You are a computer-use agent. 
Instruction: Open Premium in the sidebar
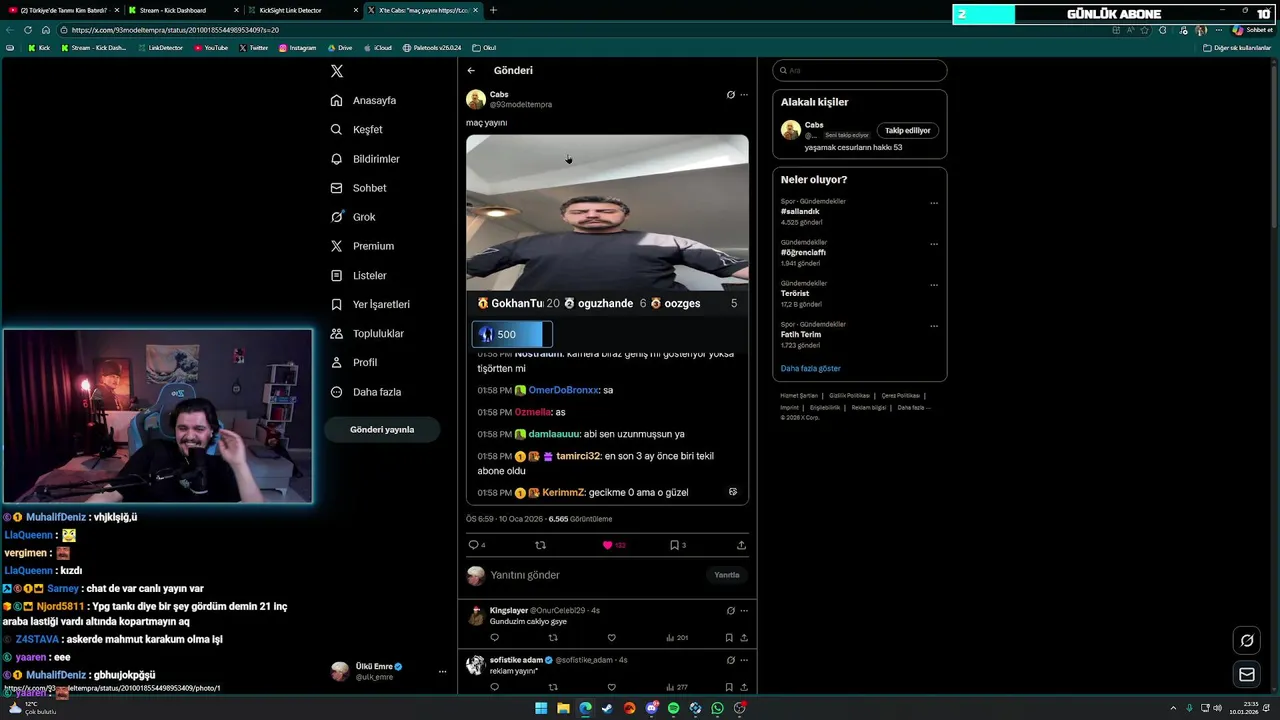(362, 246)
